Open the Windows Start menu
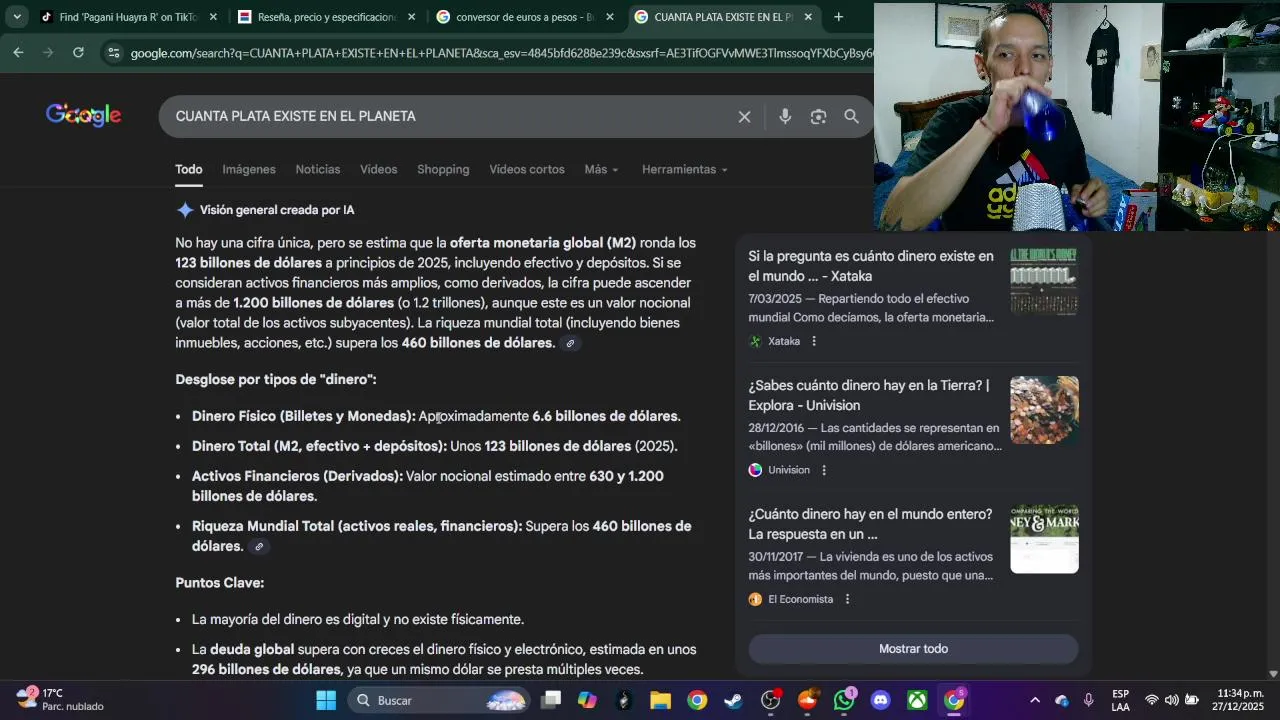The height and width of the screenshot is (720, 1280). (326, 700)
